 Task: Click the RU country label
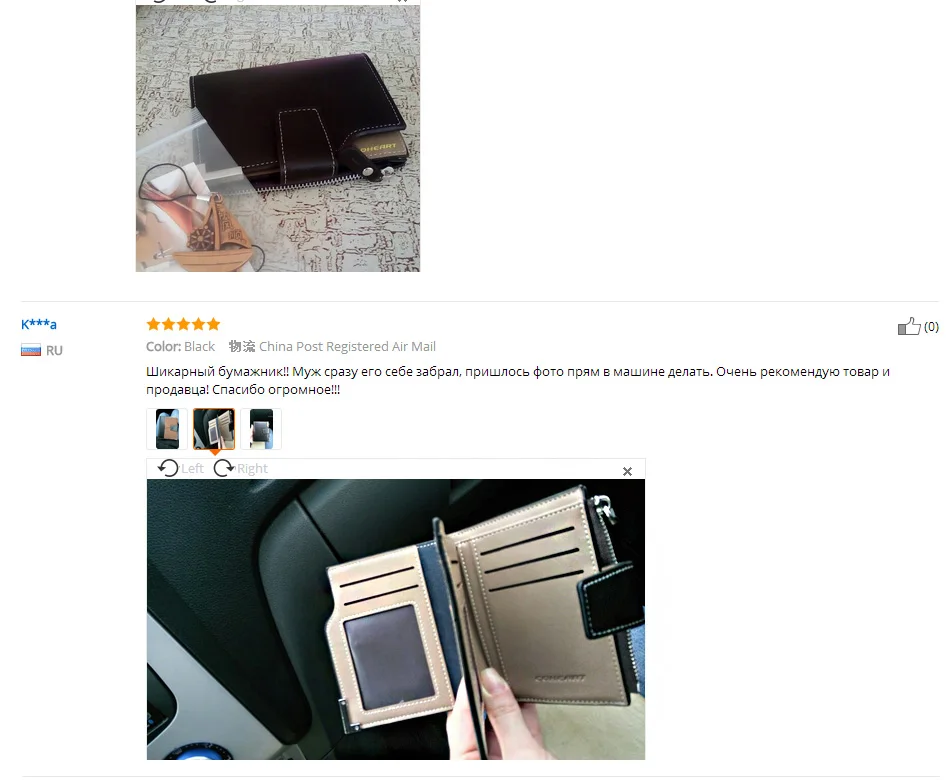tap(54, 350)
